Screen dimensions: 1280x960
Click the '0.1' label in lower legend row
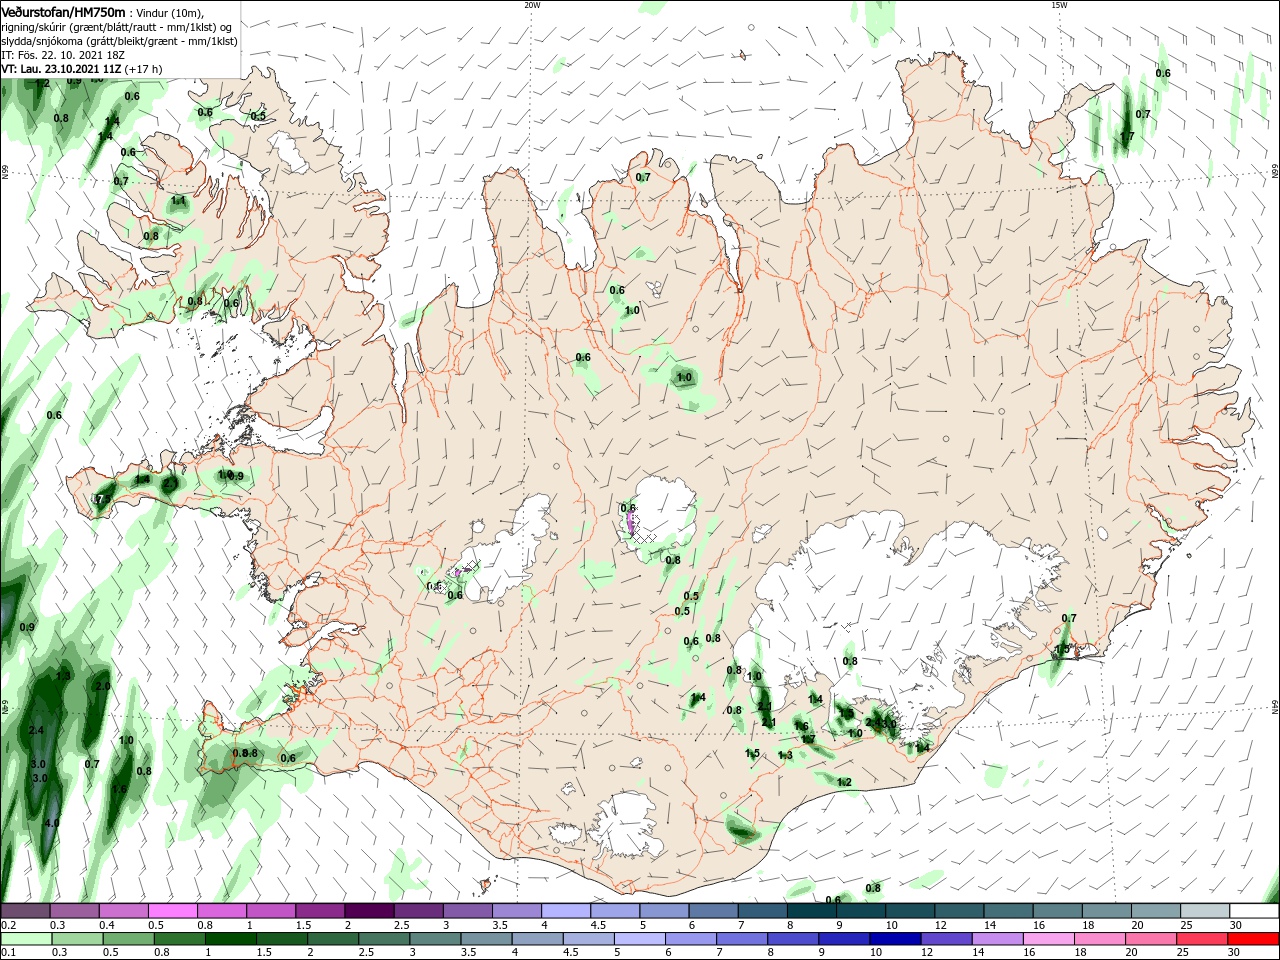pyautogui.click(x=9, y=953)
